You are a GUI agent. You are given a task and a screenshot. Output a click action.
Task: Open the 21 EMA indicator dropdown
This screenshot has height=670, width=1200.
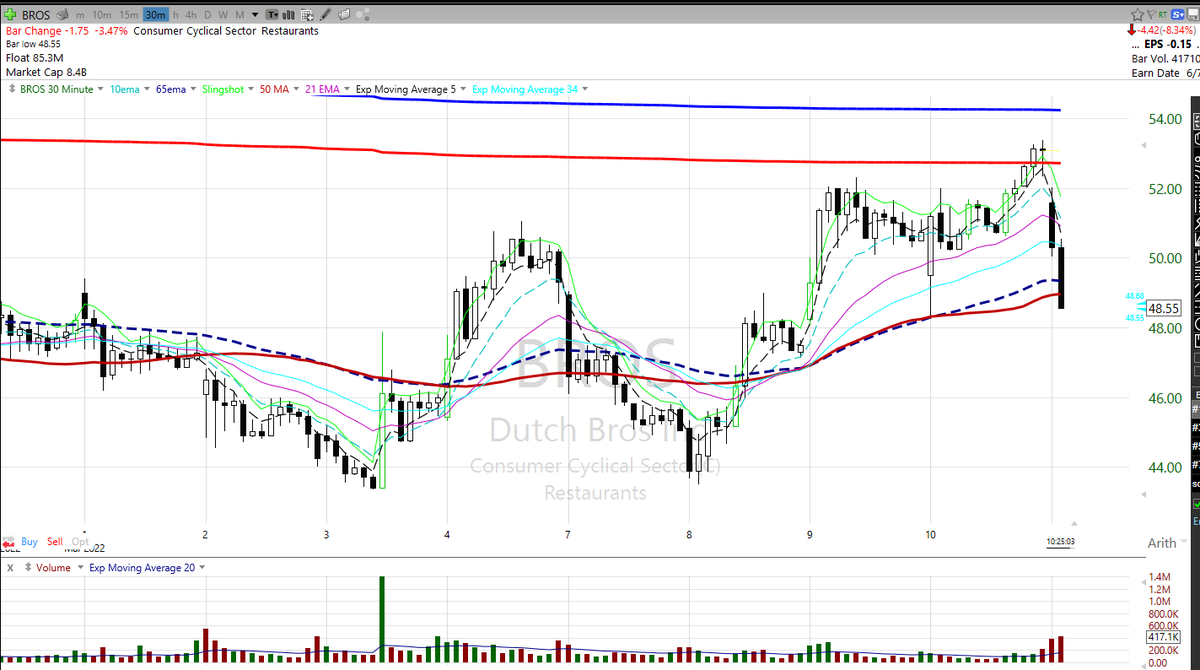pos(345,90)
